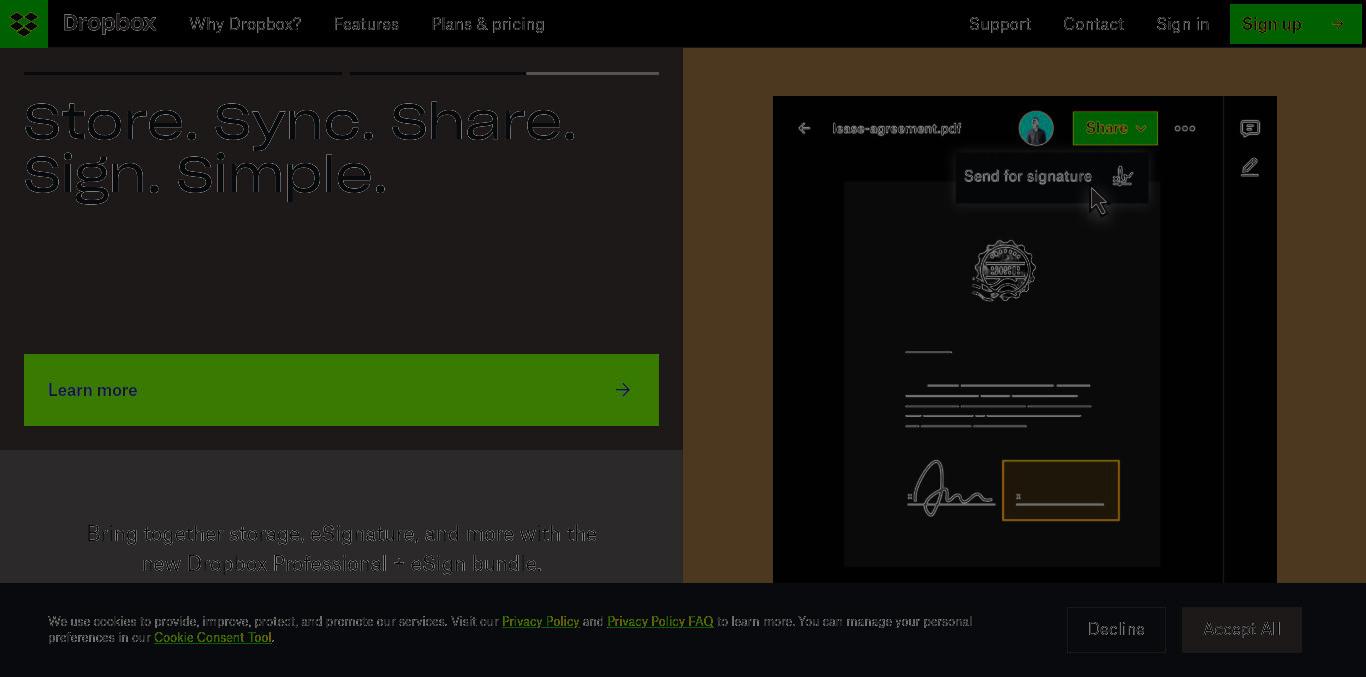Open the Privacy Policy FAQ link
The height and width of the screenshot is (677, 1366).
(x=660, y=621)
